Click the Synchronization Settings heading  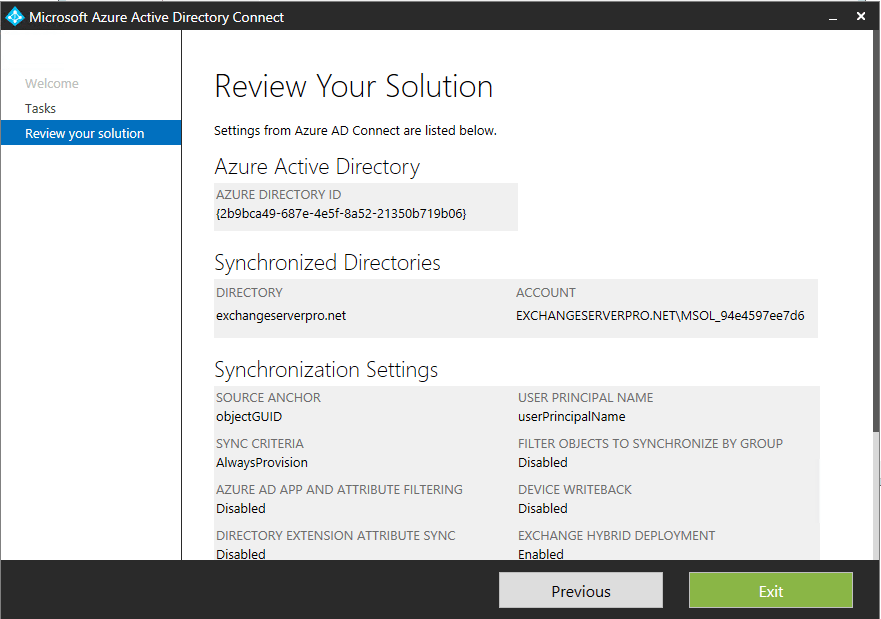point(326,370)
